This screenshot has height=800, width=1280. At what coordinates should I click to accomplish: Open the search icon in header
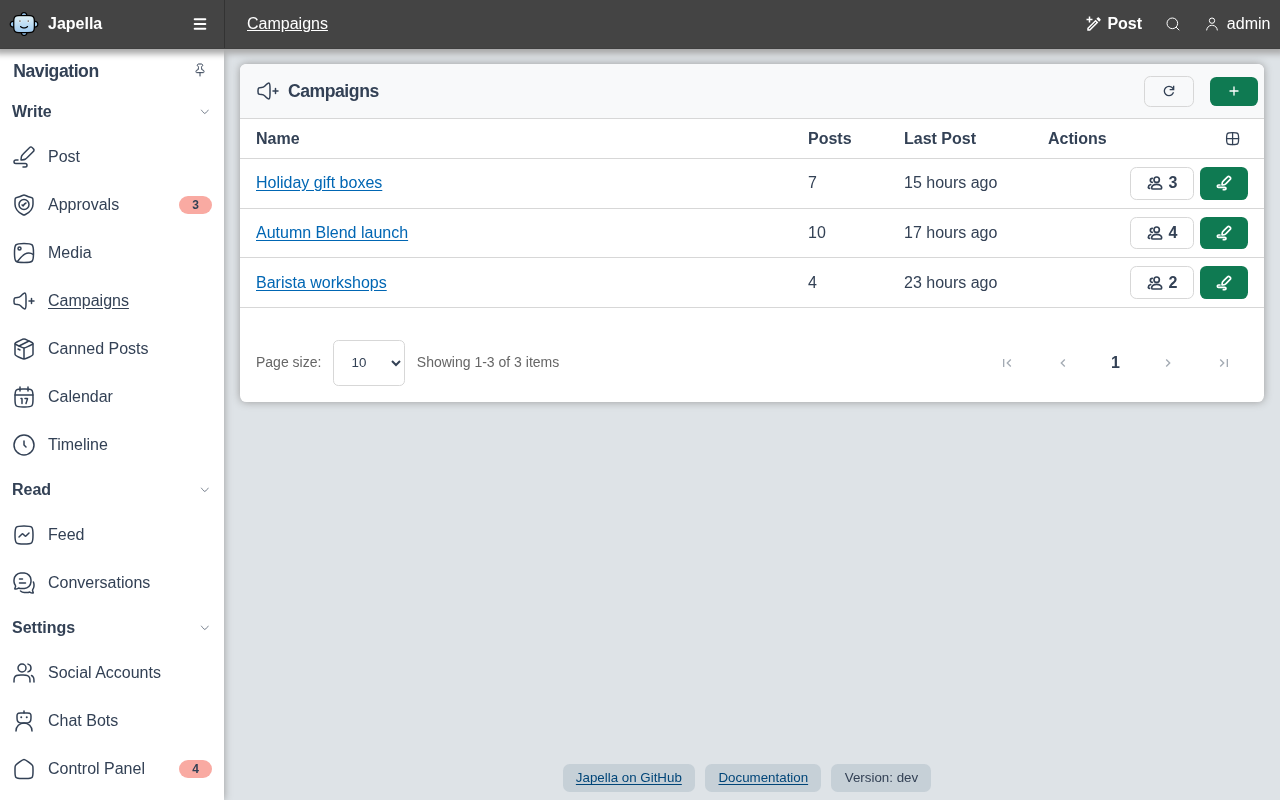click(x=1173, y=24)
